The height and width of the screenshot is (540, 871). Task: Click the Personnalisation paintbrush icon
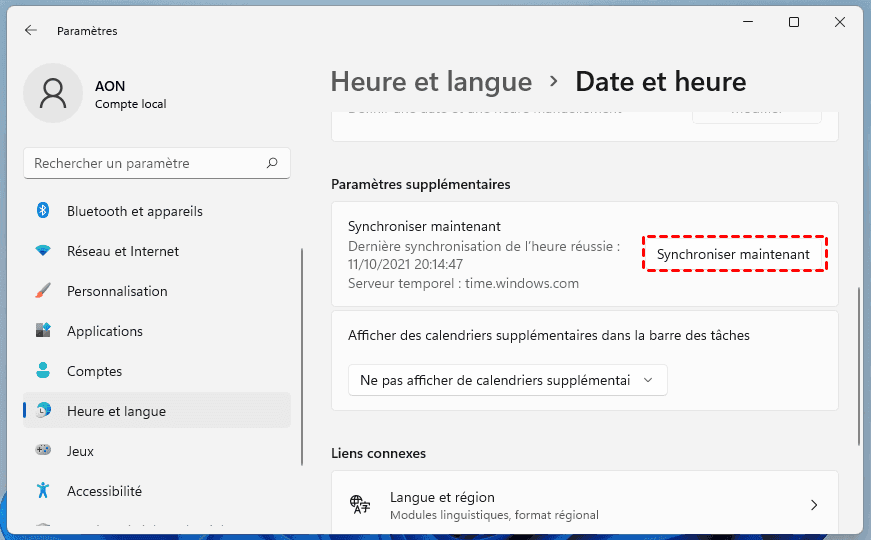[x=43, y=291]
